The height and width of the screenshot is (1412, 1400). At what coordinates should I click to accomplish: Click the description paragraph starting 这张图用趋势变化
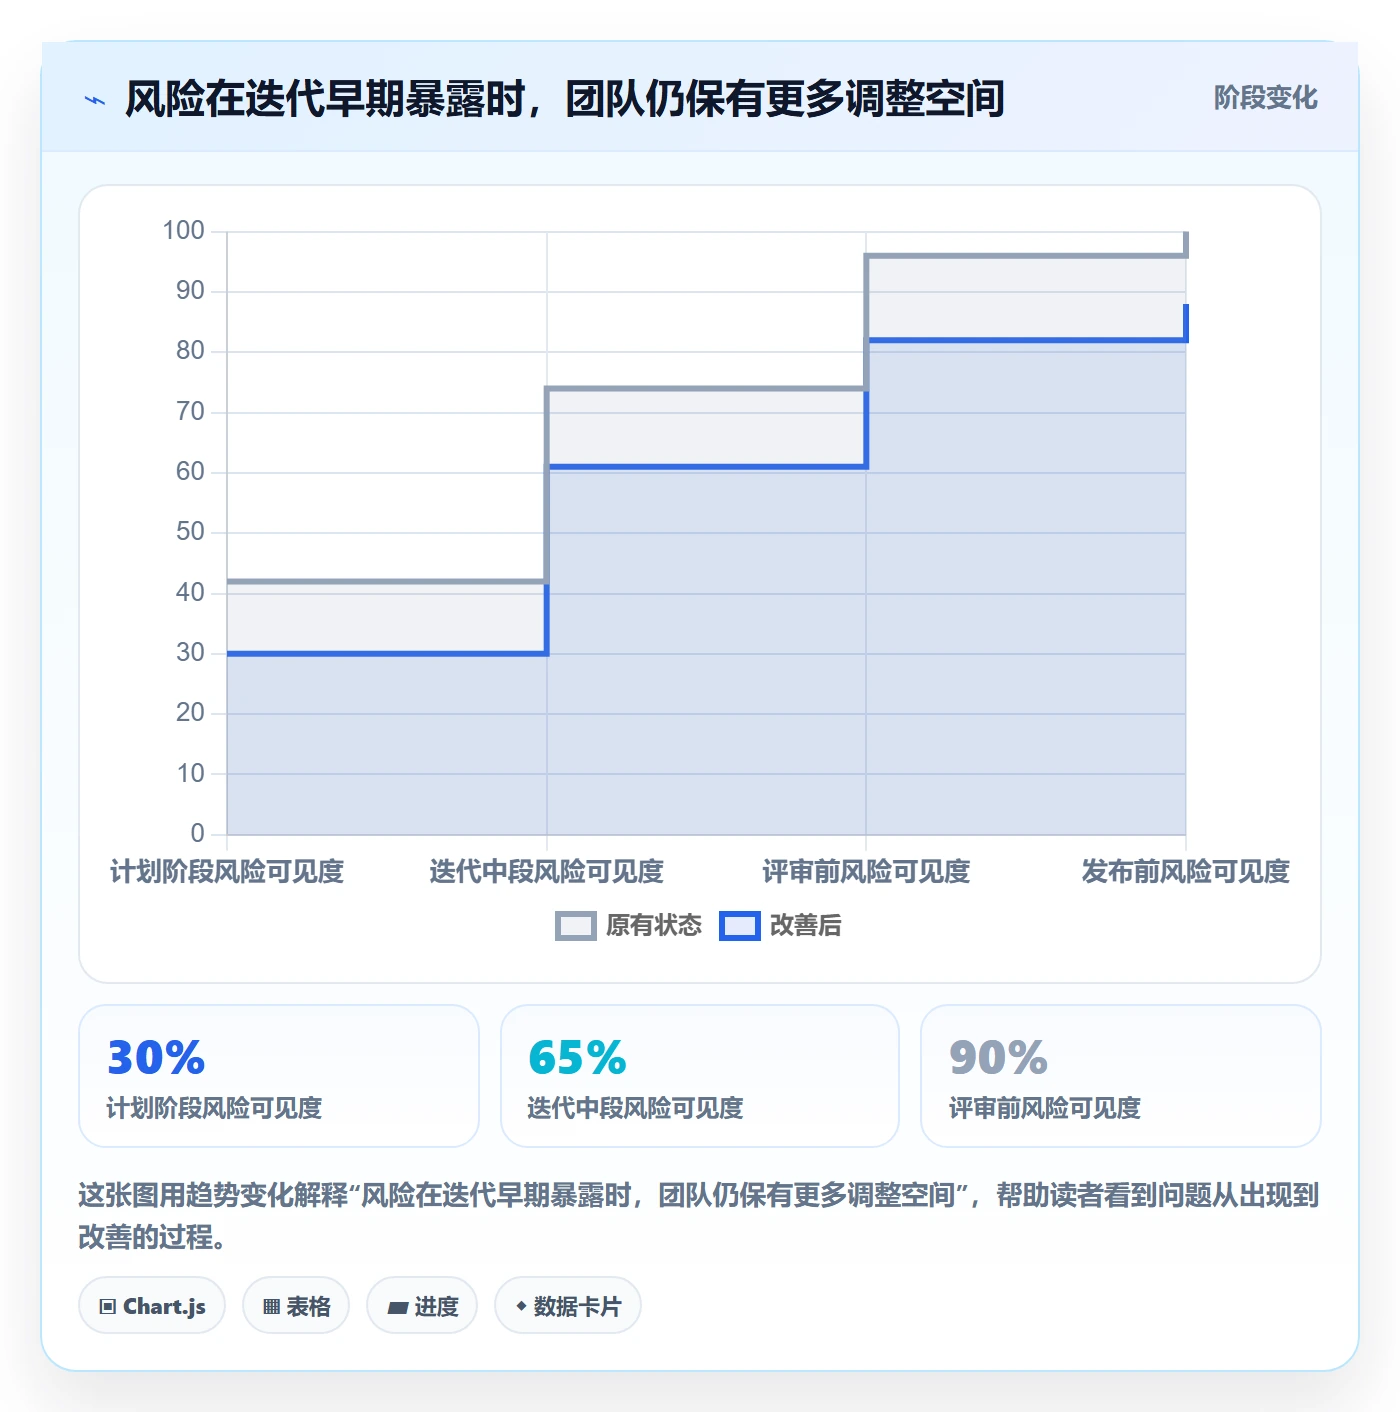(x=699, y=1216)
